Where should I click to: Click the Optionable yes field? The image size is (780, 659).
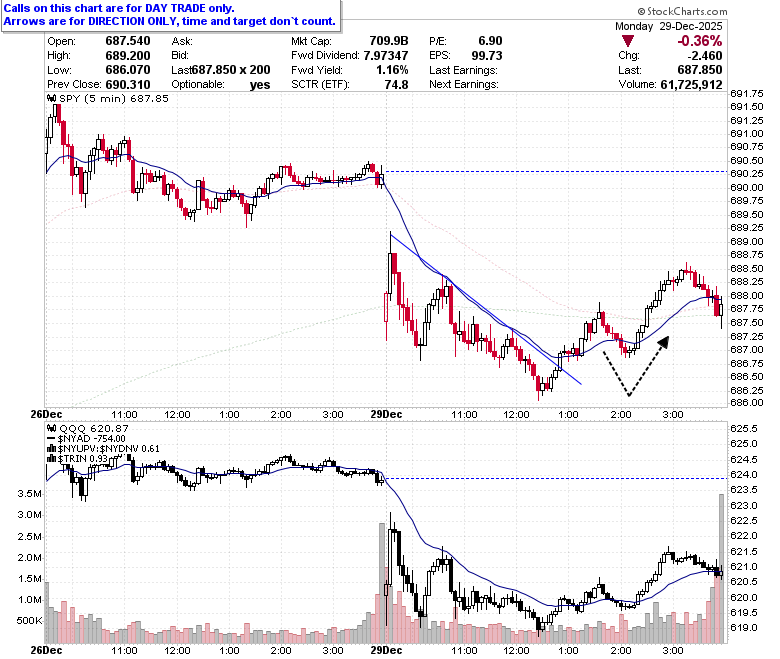pos(221,85)
